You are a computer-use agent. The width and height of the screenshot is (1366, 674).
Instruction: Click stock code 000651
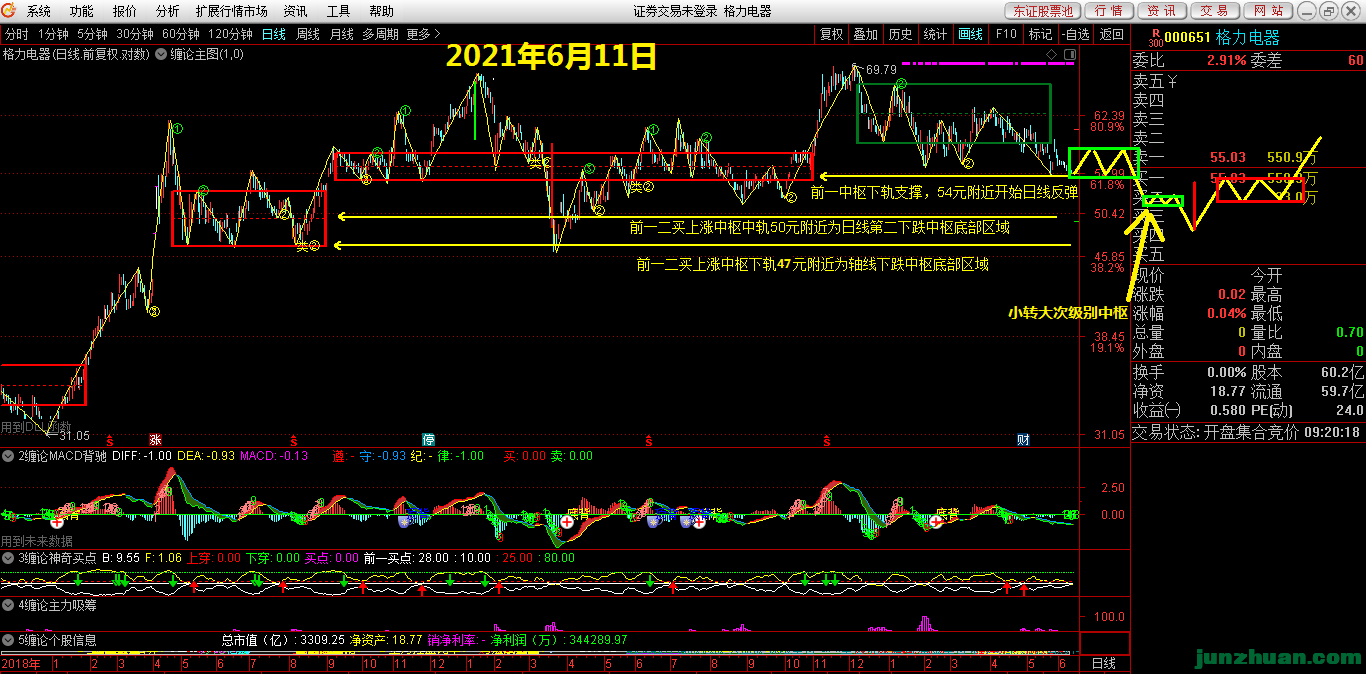click(x=1188, y=38)
